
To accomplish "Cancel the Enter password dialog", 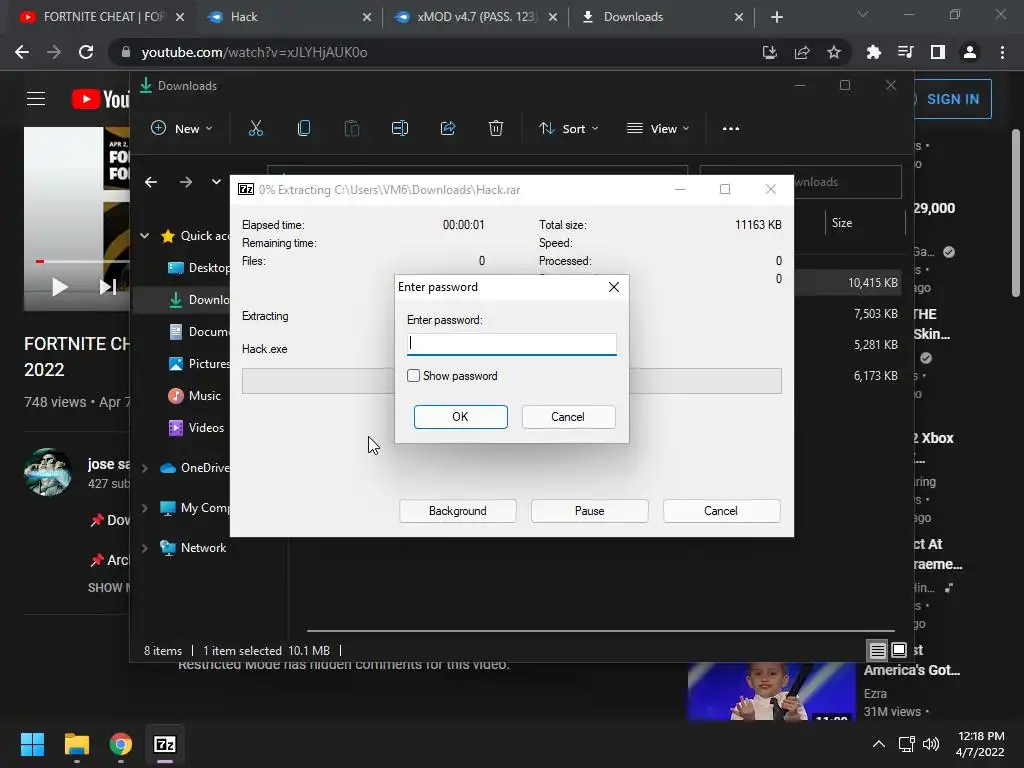I will pyautogui.click(x=568, y=417).
